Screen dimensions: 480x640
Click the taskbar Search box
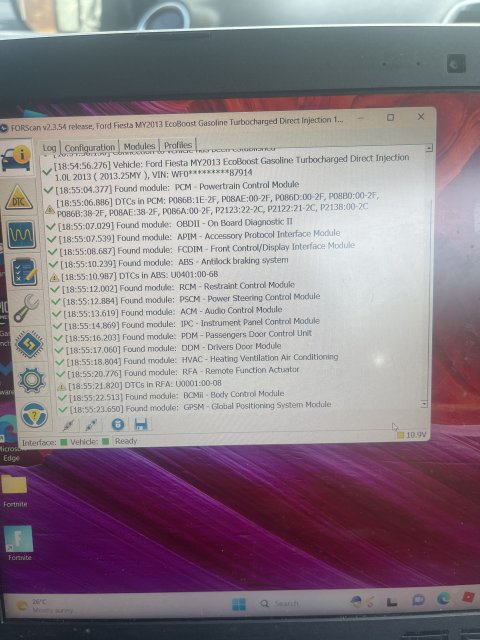point(282,603)
